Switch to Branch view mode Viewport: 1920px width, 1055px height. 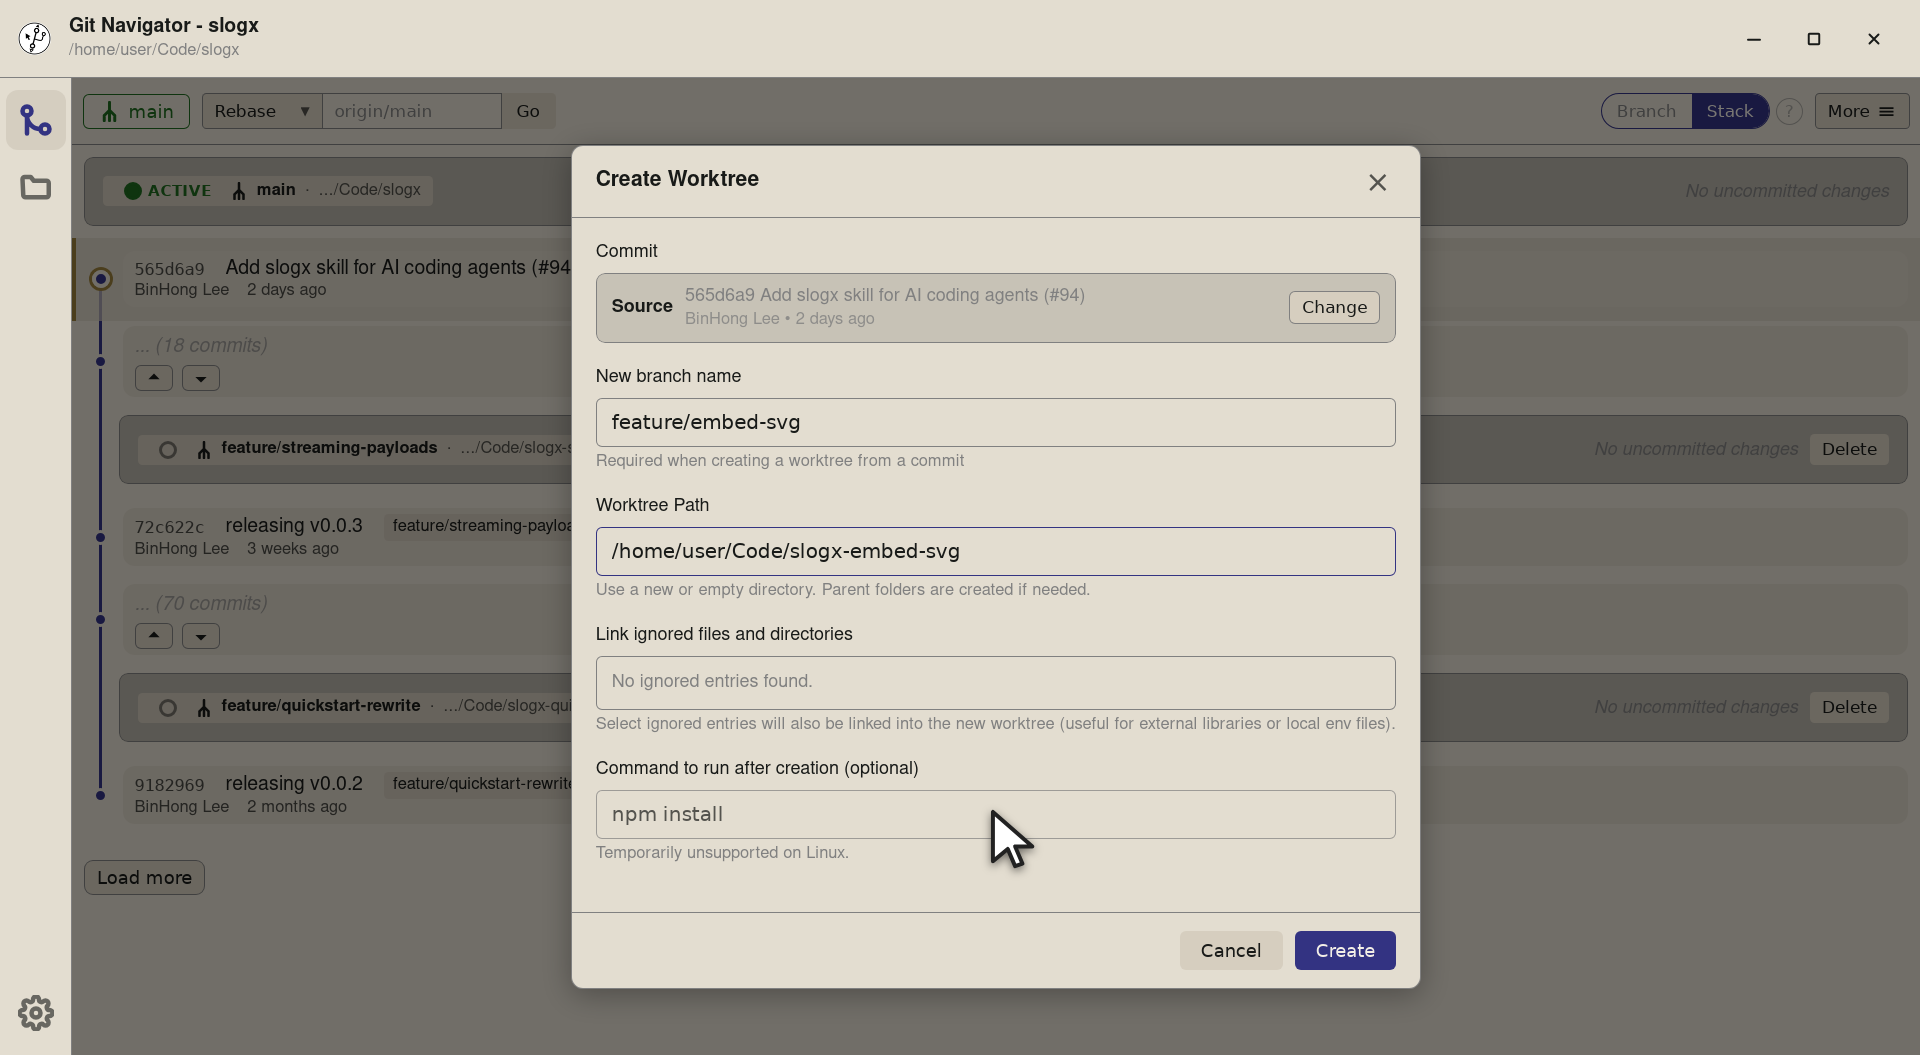pos(1646,111)
